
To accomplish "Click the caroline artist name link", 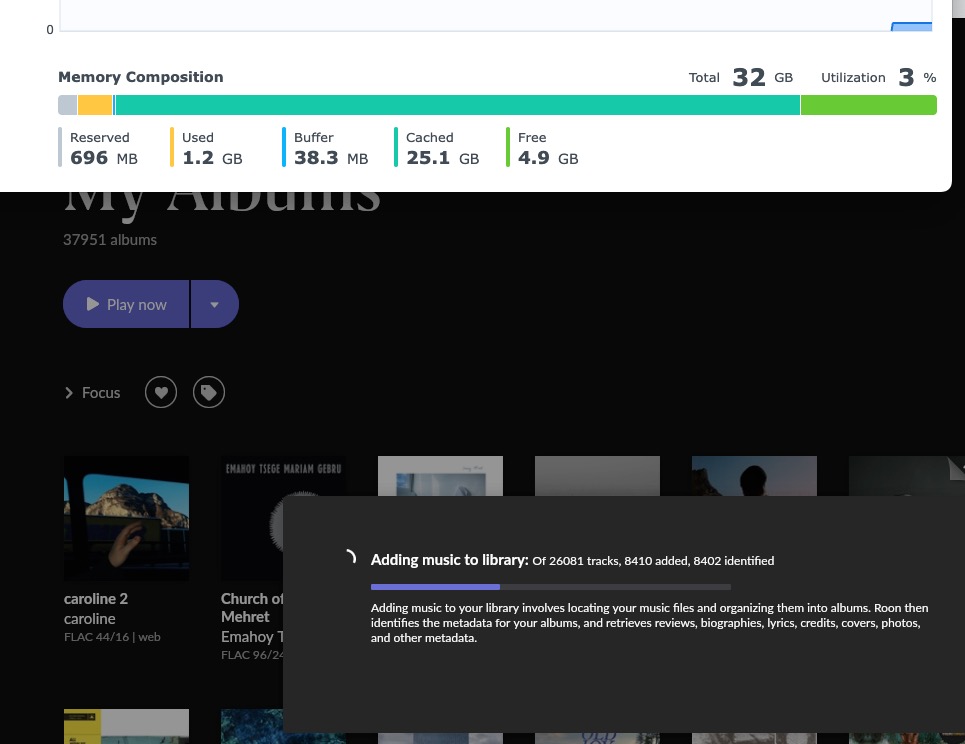I will click(90, 619).
